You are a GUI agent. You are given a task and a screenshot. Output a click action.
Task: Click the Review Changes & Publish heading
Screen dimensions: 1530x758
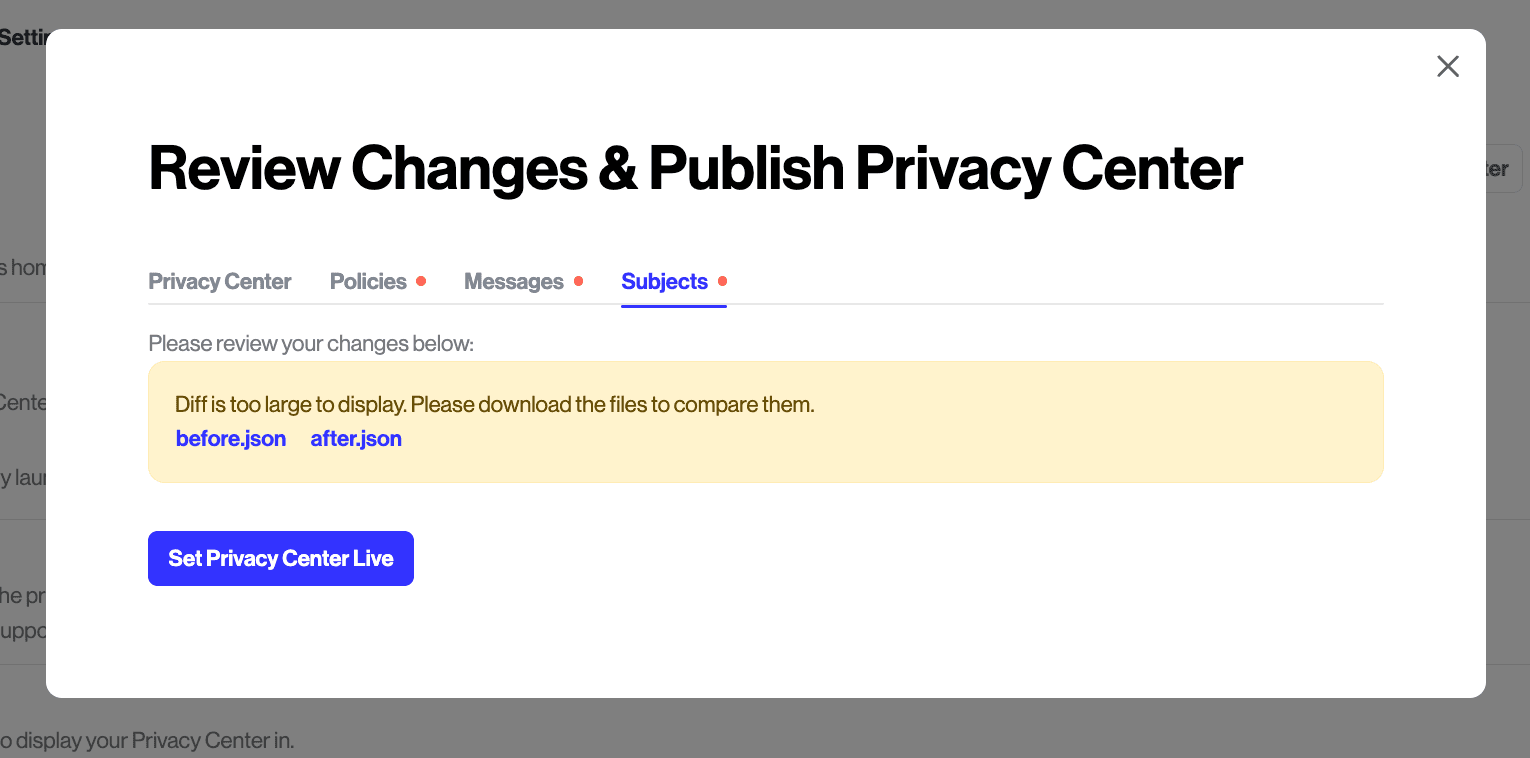pos(695,168)
